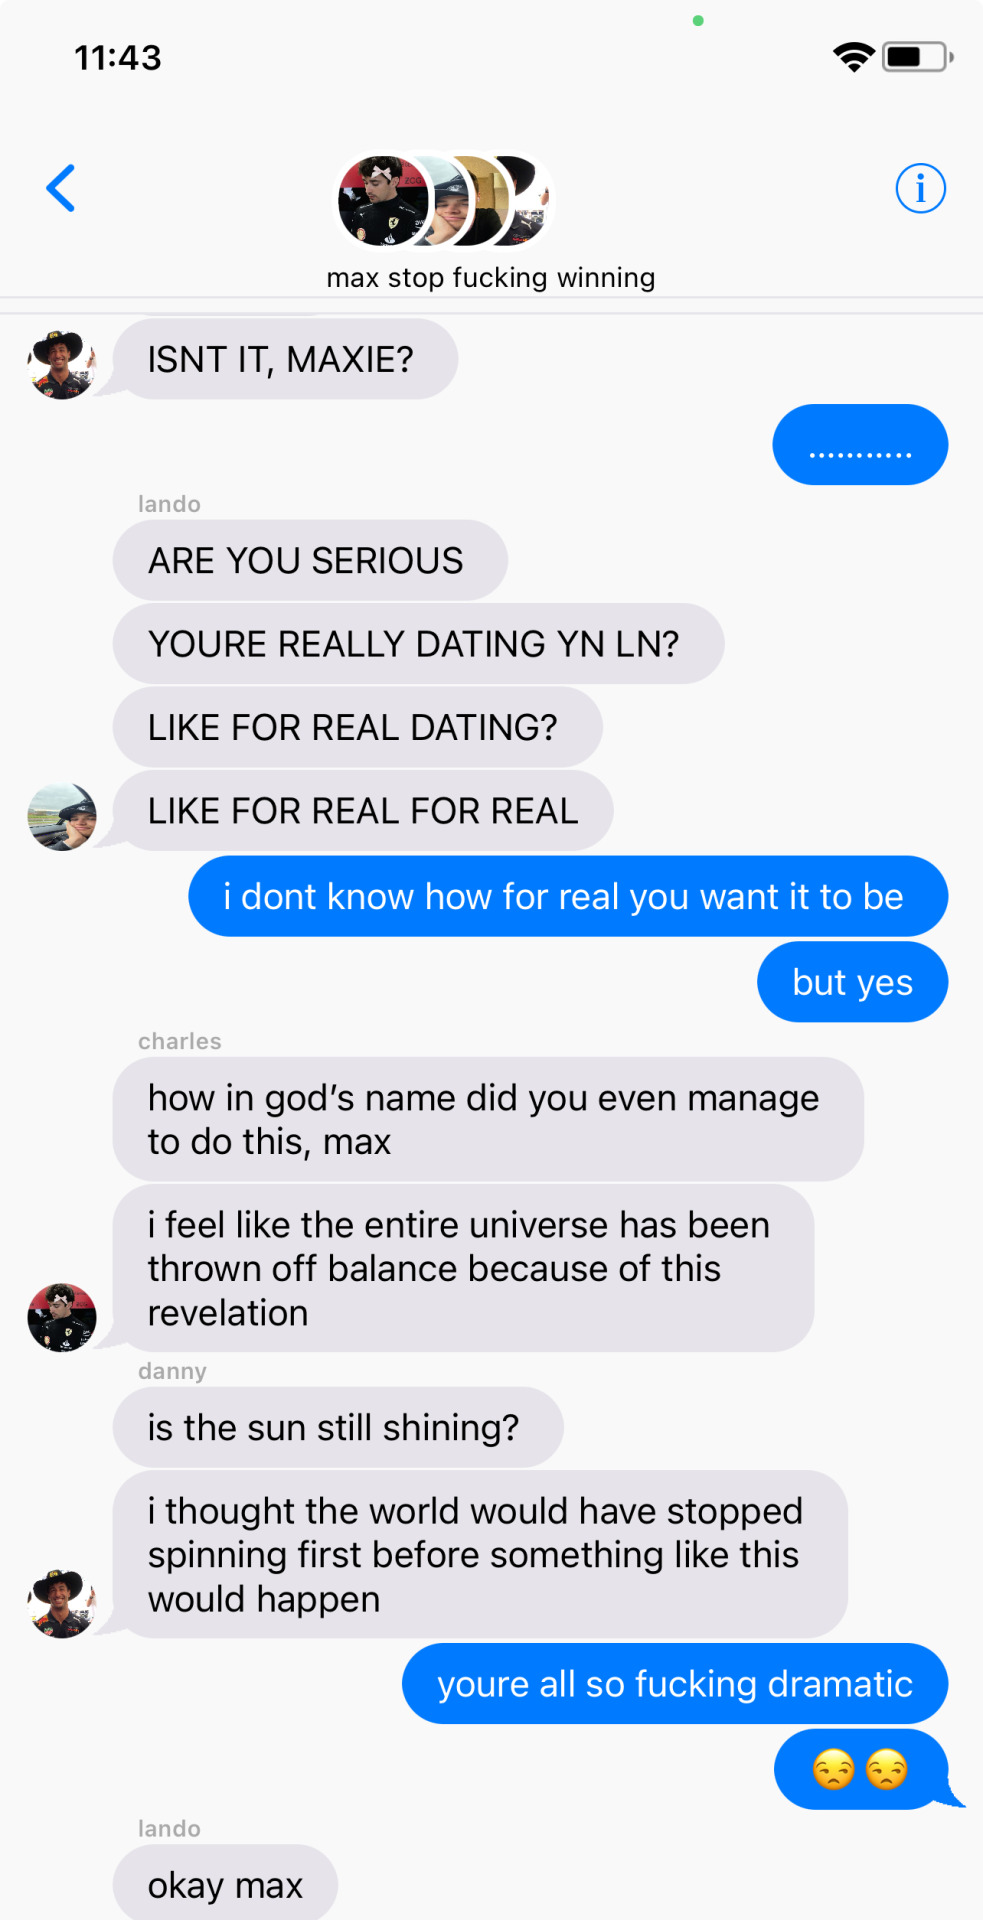Tap danny's avatar beside 'would happen' message

pos(62,1604)
